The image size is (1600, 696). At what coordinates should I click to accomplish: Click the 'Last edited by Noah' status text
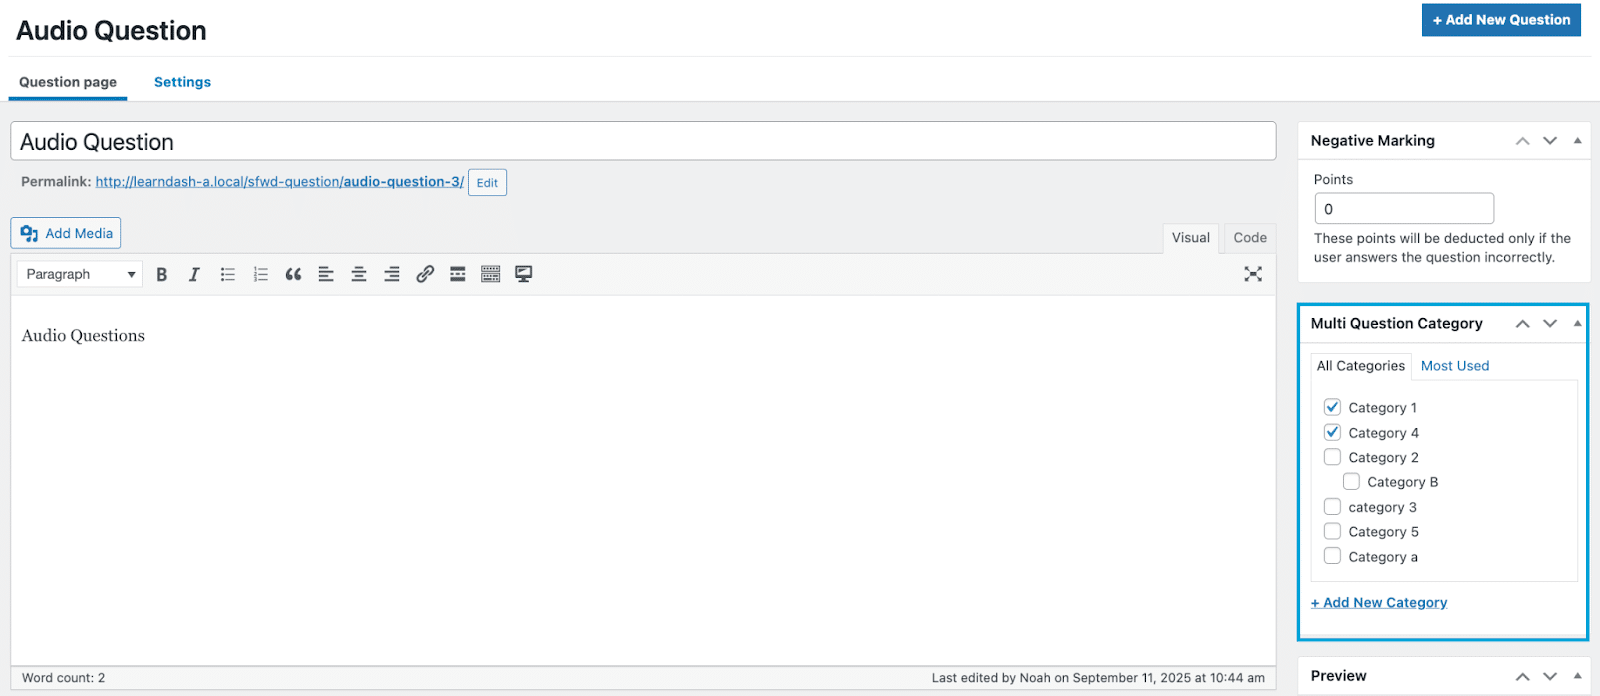[1098, 678]
